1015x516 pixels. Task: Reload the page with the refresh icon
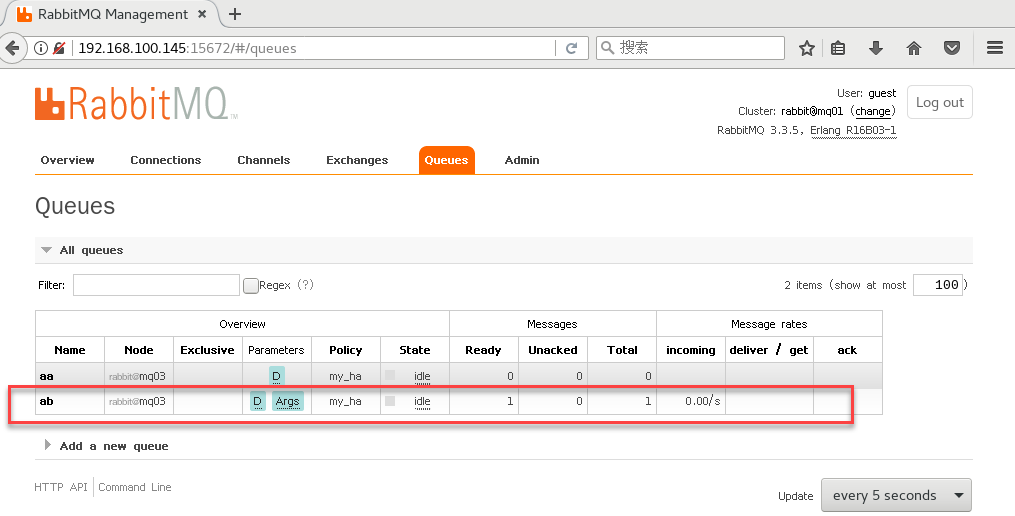coord(572,48)
